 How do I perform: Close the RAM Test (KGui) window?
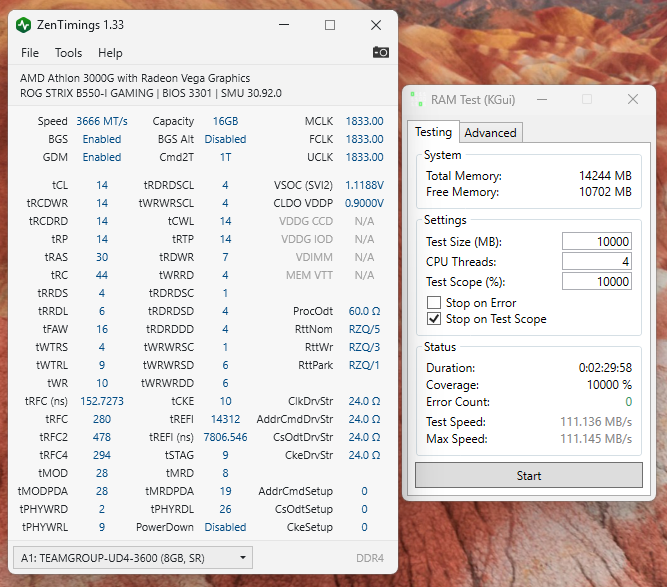coord(633,100)
